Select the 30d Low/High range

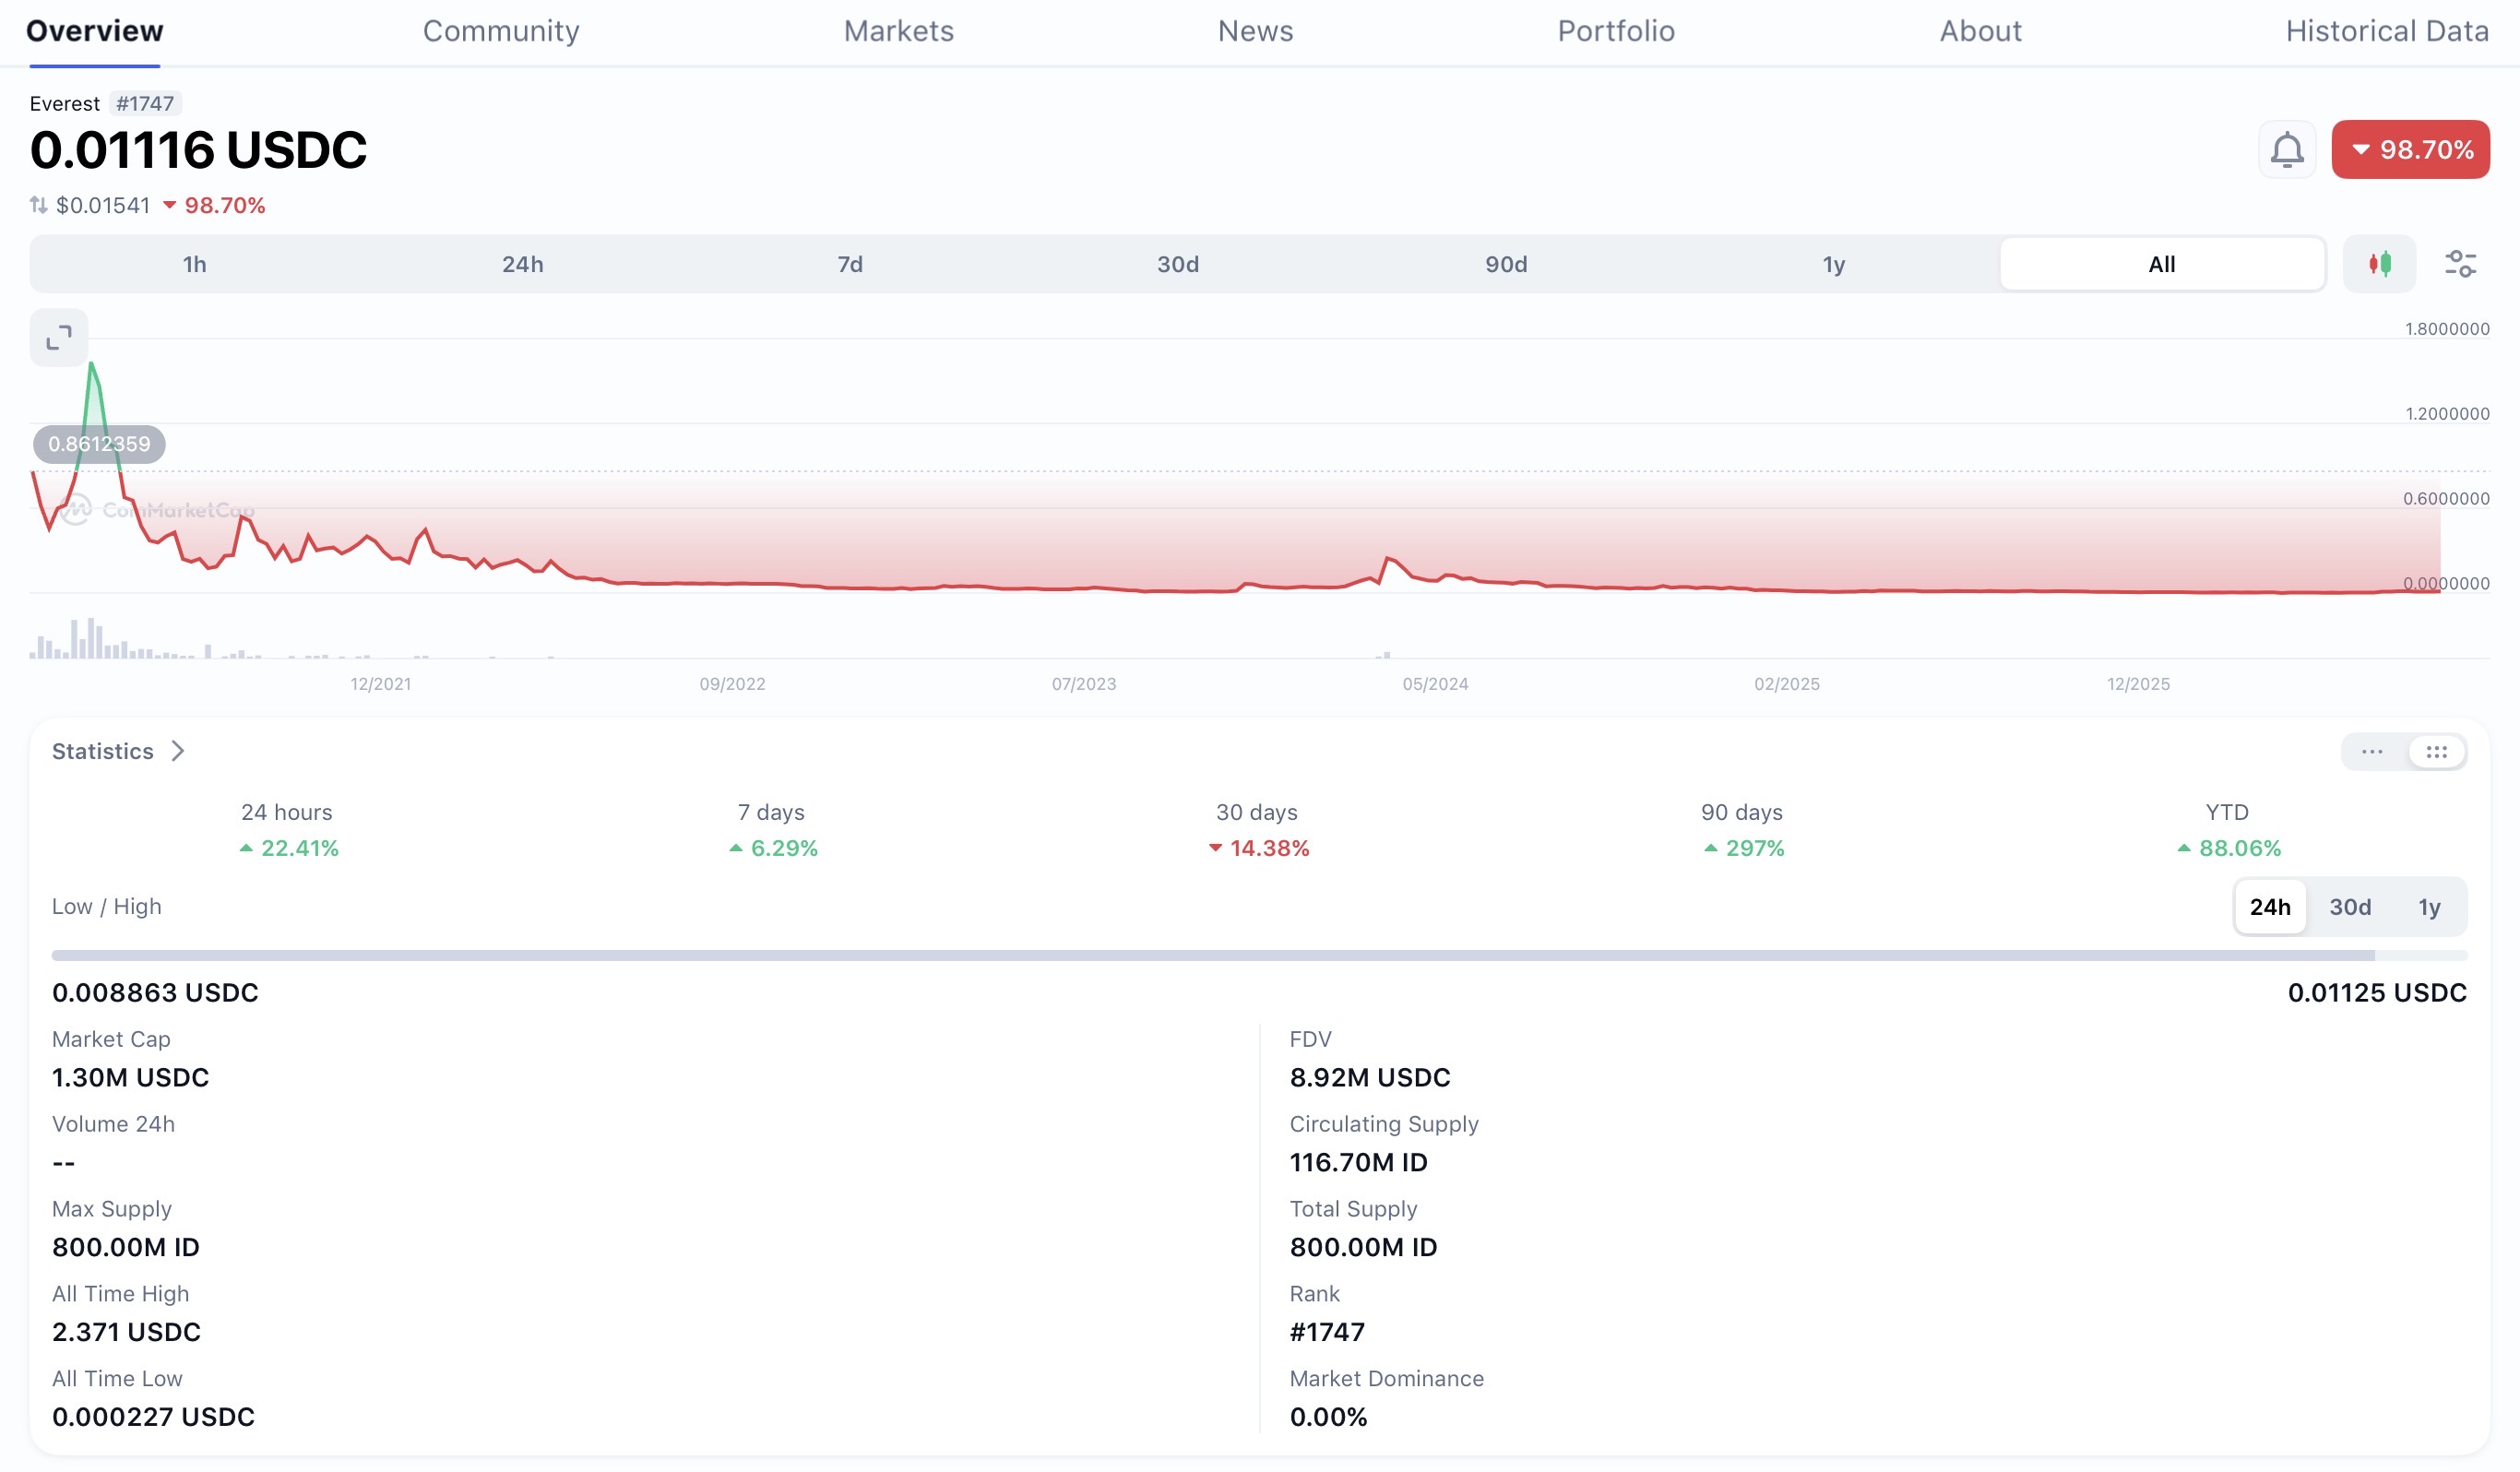pyautogui.click(x=2350, y=906)
